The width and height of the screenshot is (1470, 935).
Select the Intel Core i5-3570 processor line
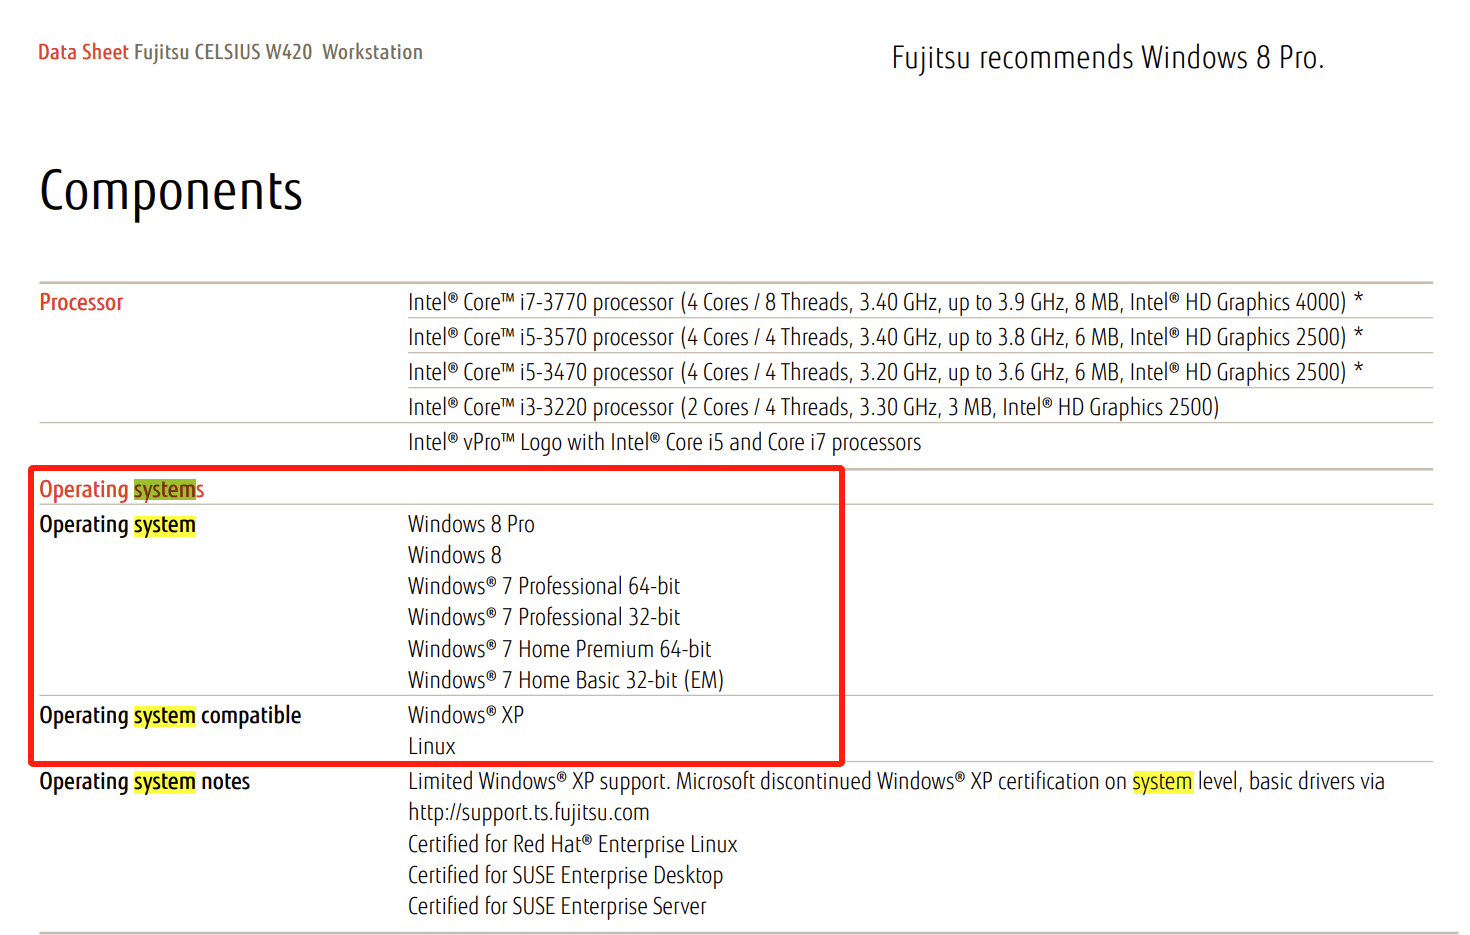885,337
